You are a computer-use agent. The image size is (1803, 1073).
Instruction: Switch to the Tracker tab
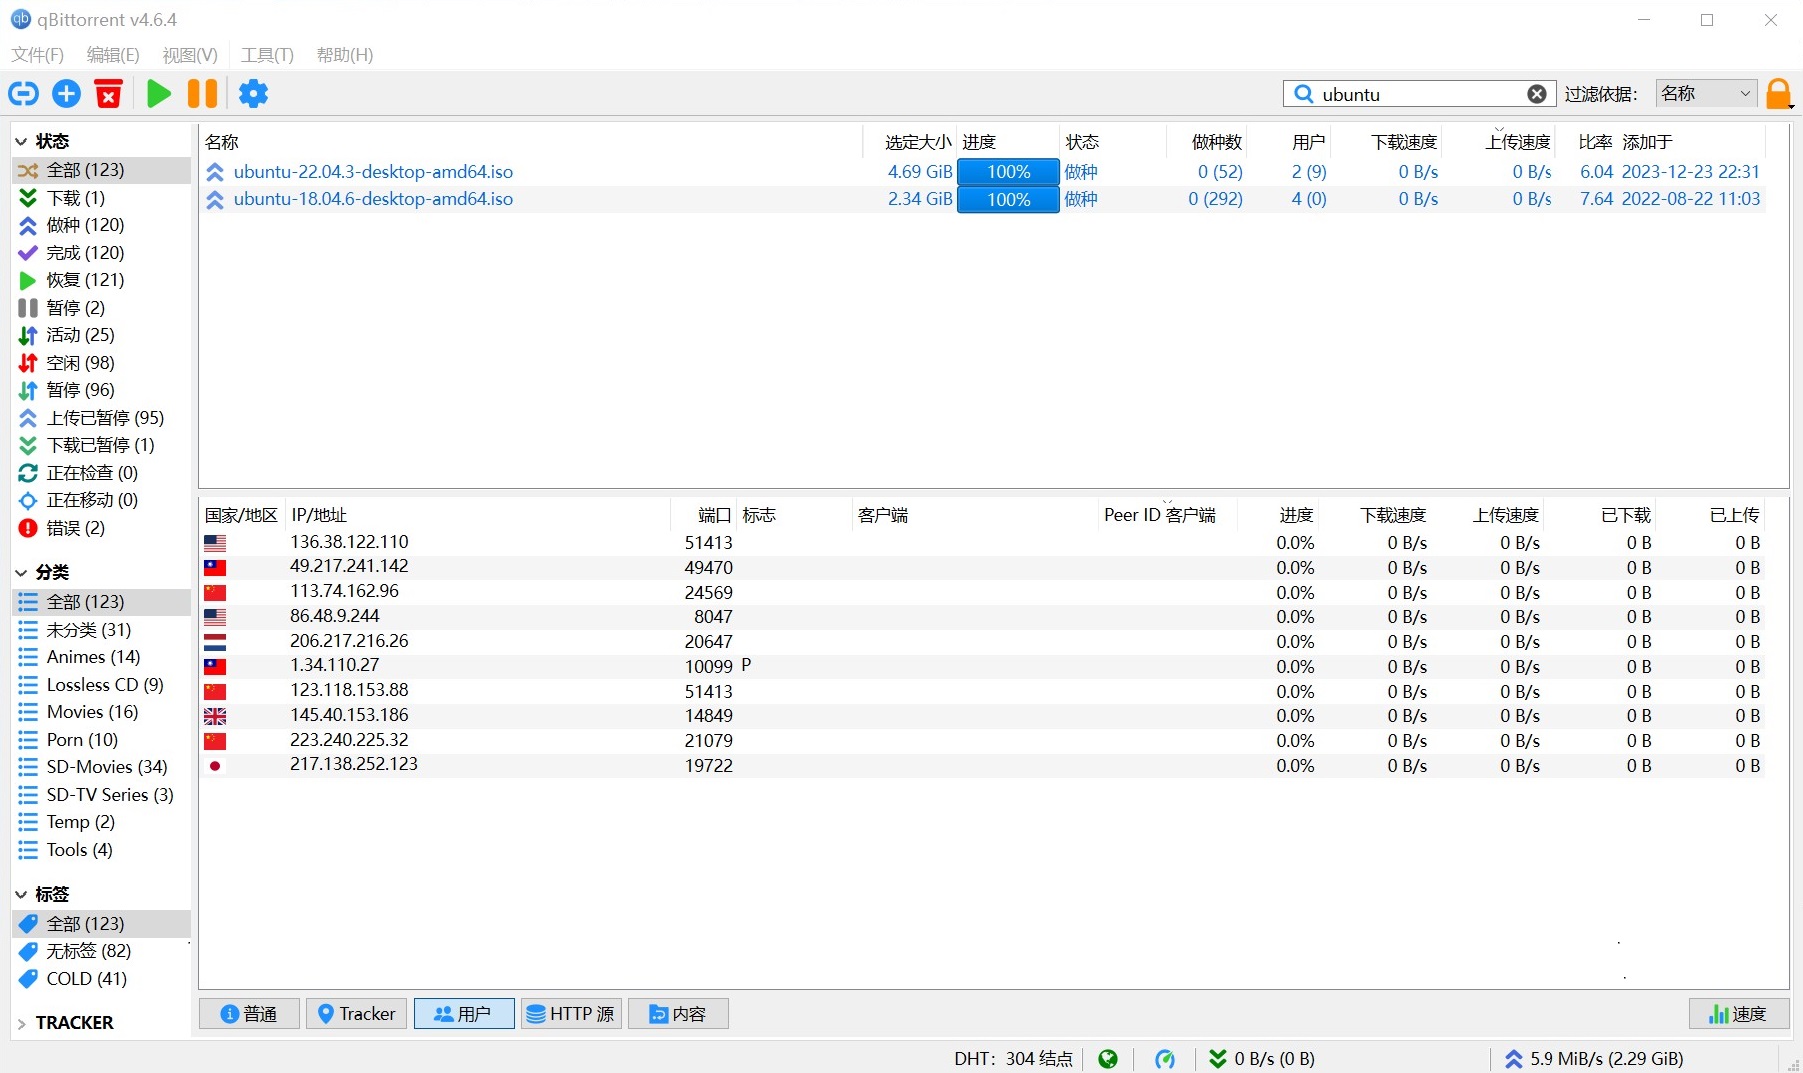tap(356, 1013)
